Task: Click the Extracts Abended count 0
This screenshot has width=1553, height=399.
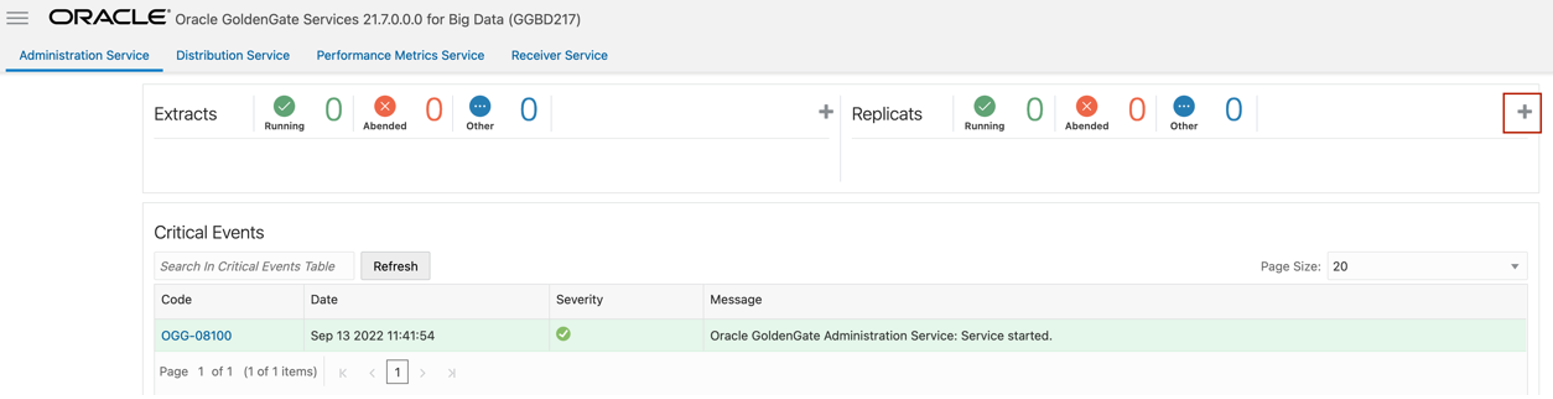Action: 433,110
